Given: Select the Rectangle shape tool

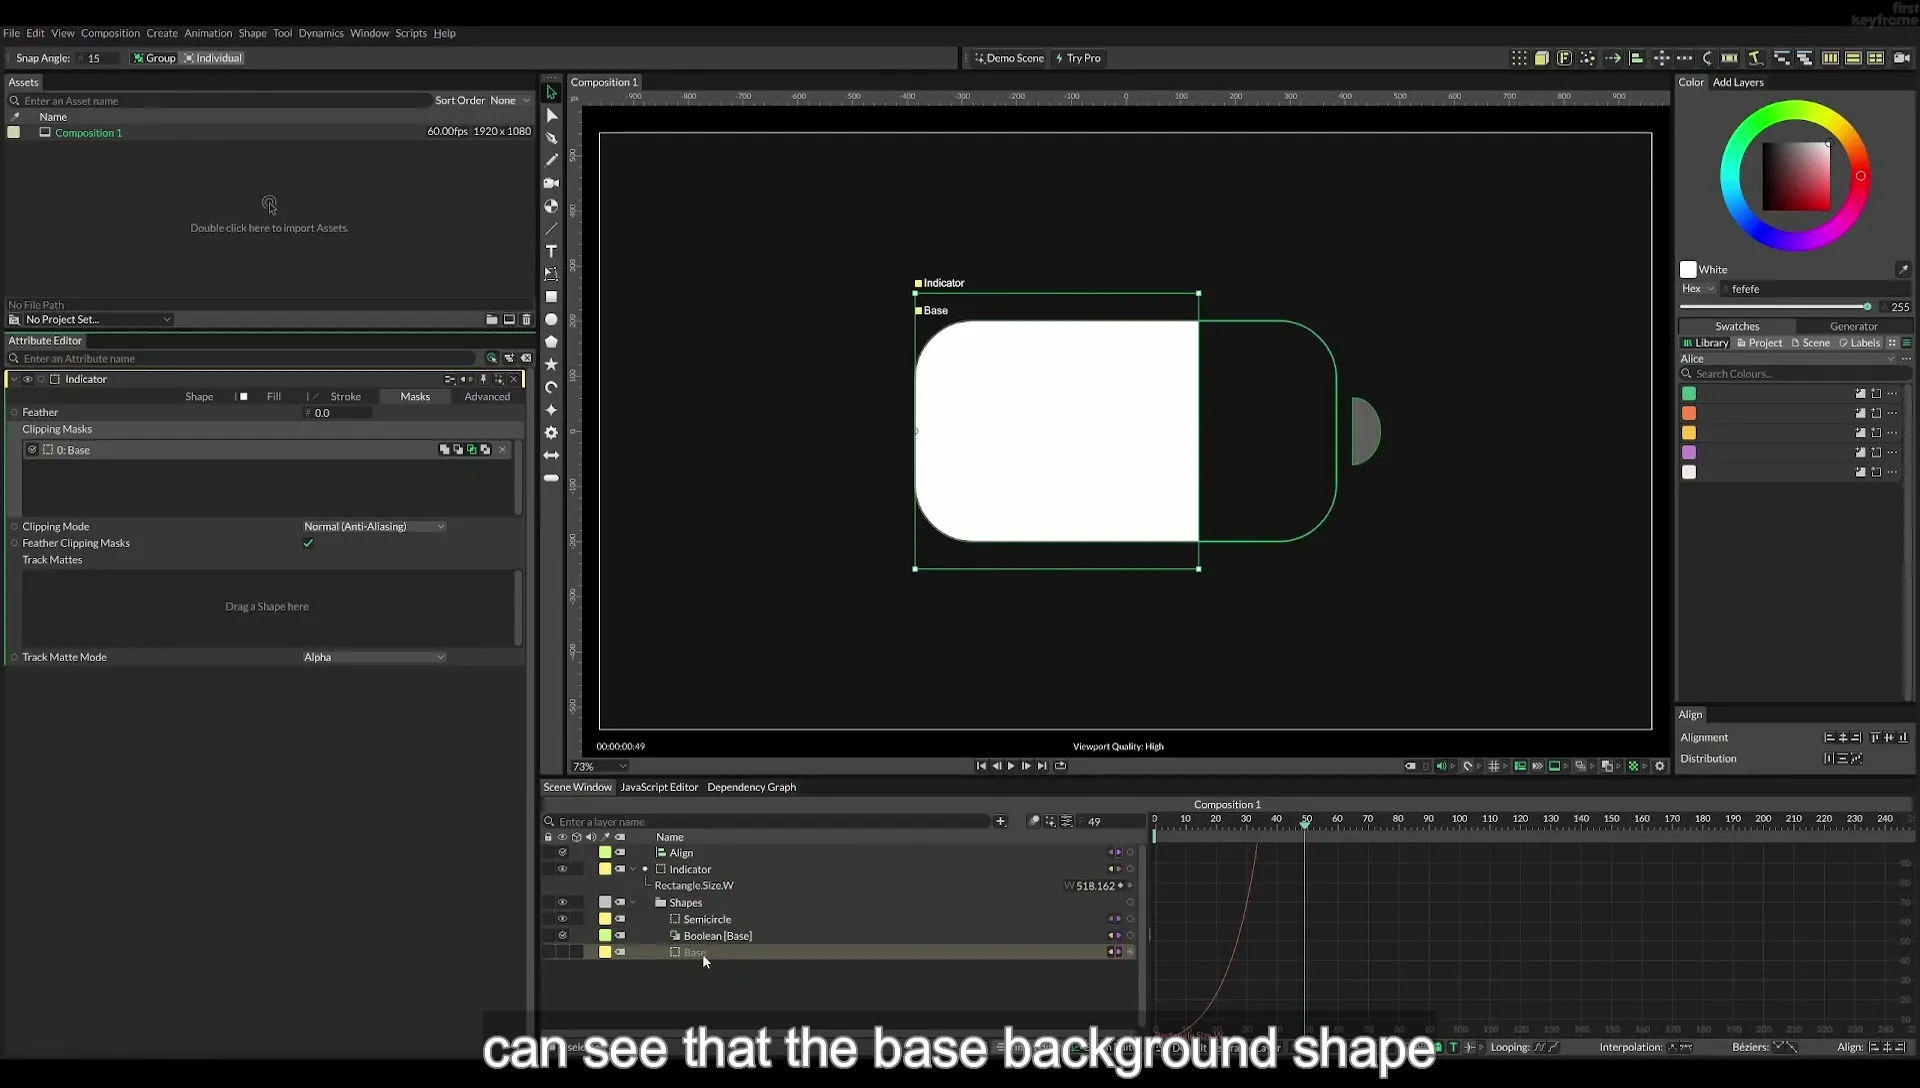Looking at the screenshot, I should pos(551,297).
